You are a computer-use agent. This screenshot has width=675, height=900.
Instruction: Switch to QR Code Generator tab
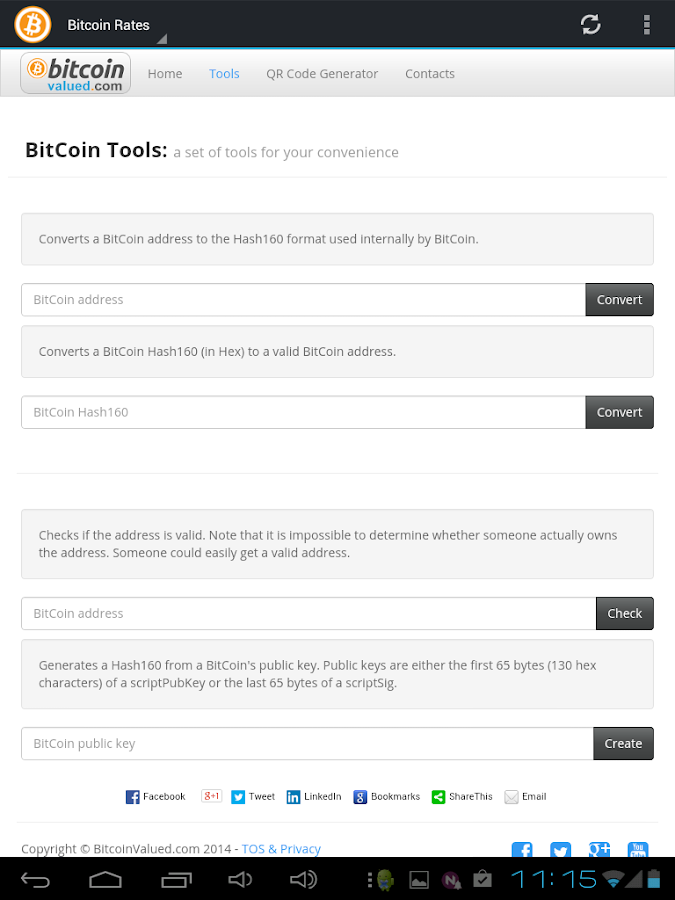pos(322,74)
